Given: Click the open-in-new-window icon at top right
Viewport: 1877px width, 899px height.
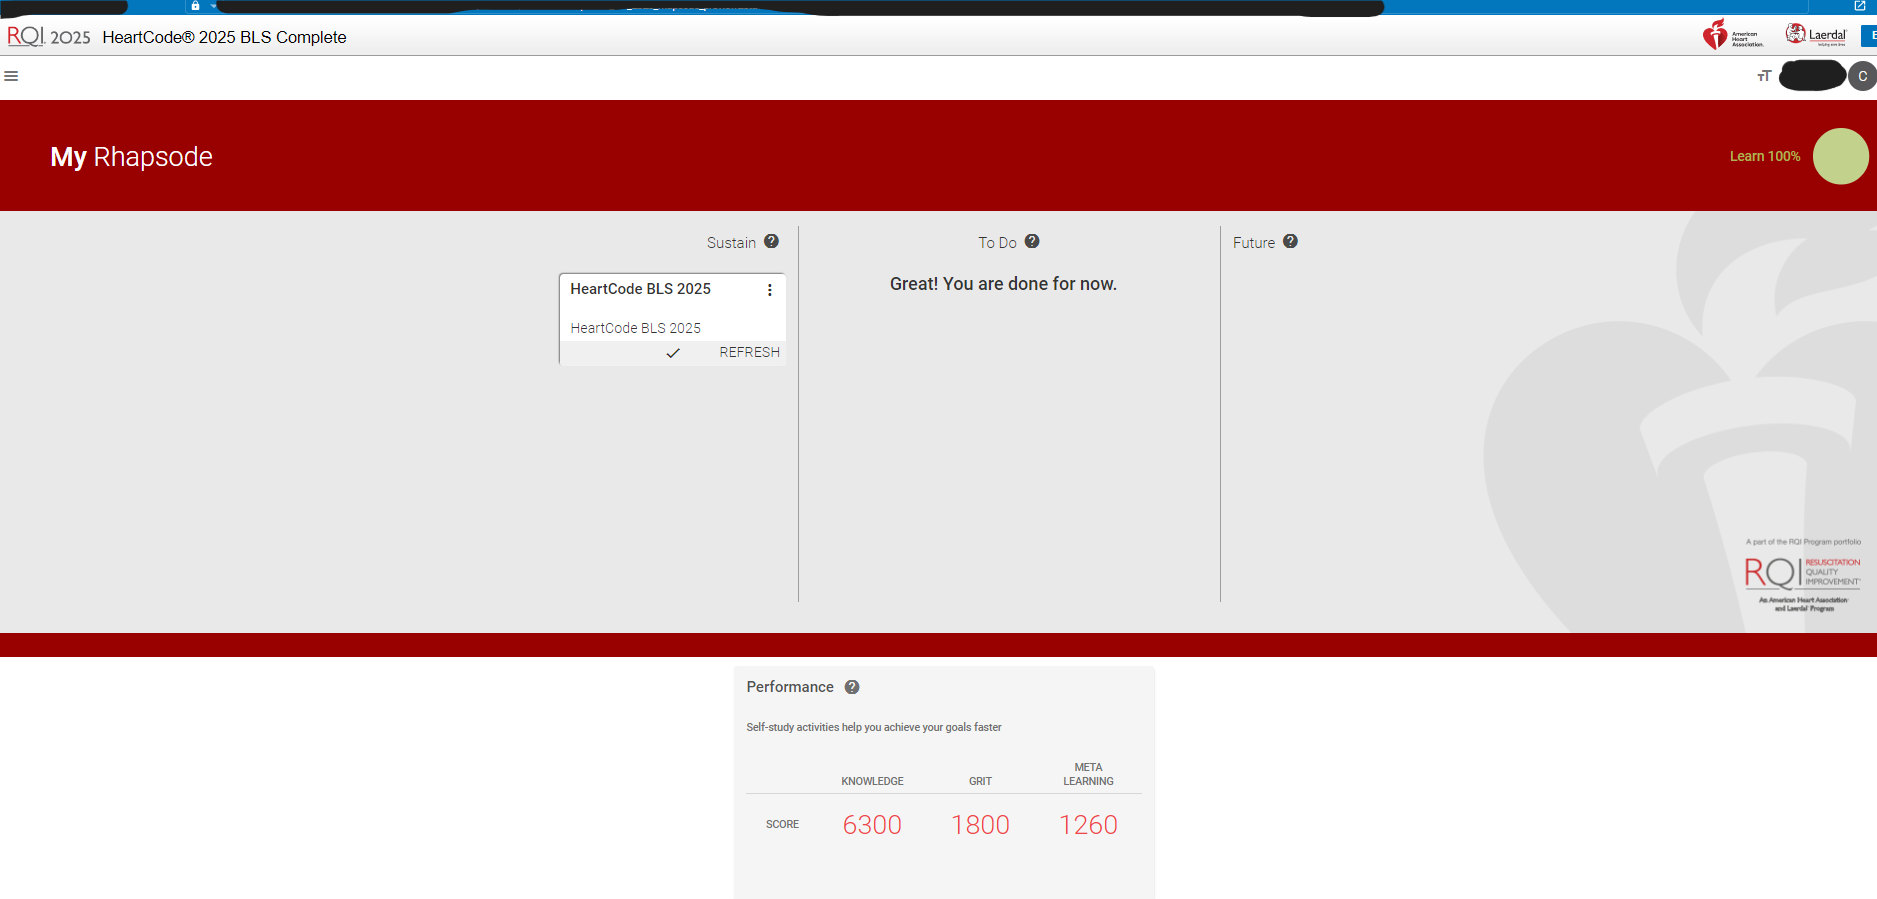Looking at the screenshot, I should 1860,6.
